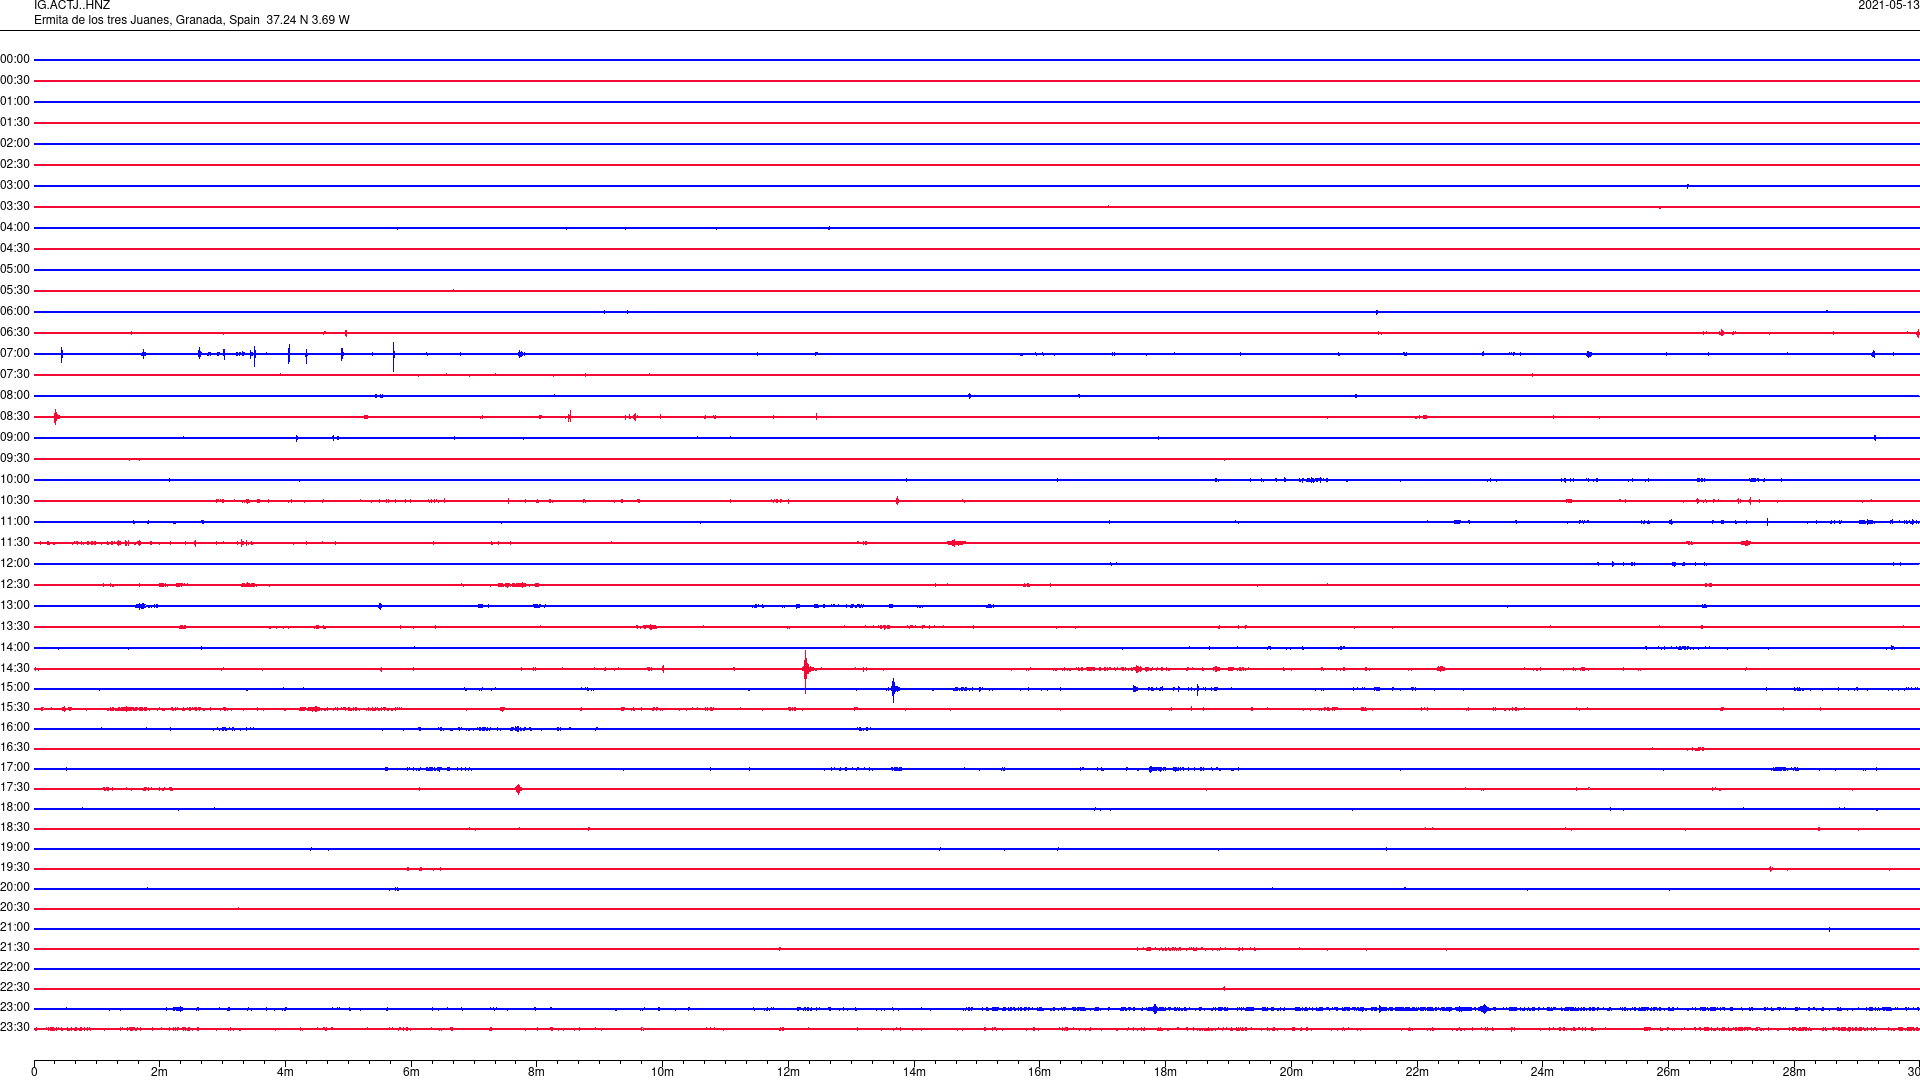Select the 07:30 trace time label

coord(15,375)
